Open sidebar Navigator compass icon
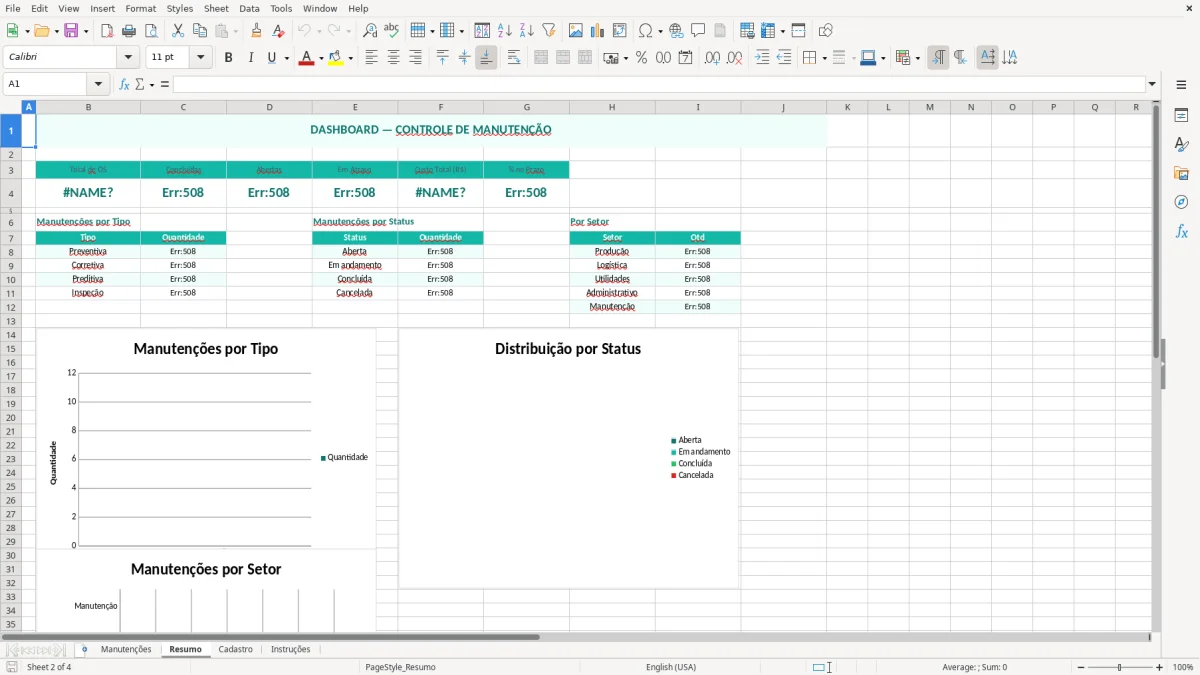 (x=1181, y=202)
